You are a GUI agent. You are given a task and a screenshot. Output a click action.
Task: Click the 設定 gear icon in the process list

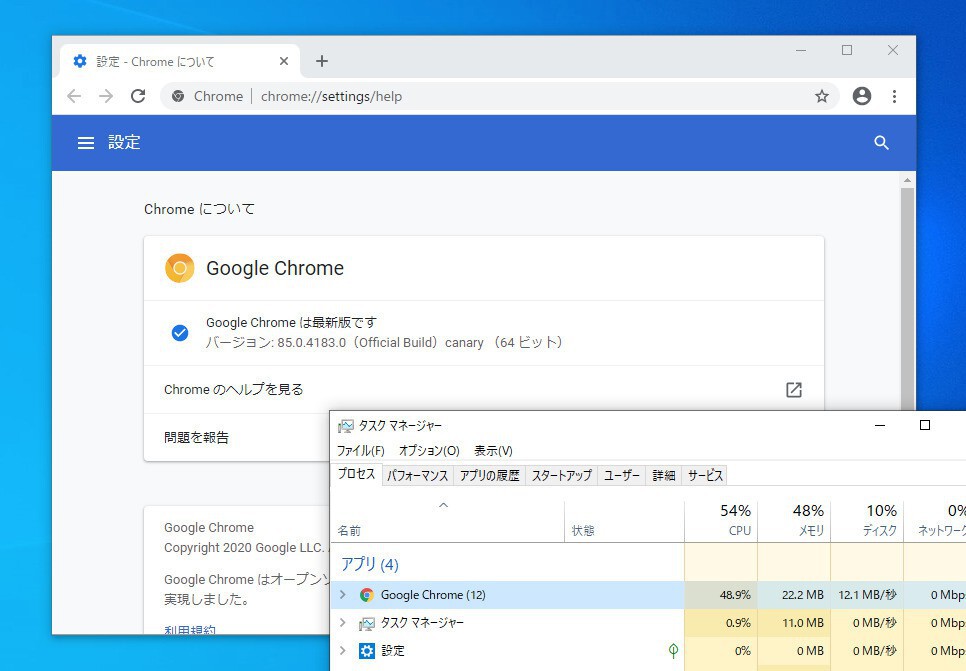pos(367,651)
